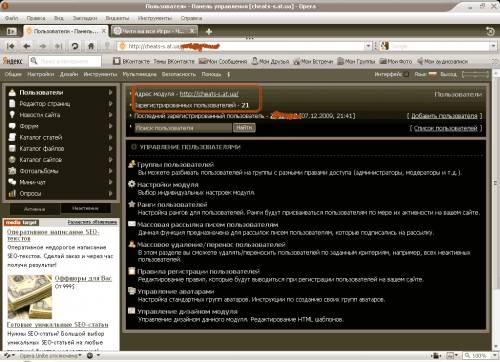Add a new tab with plus icon
The width and height of the screenshot is (500, 362).
tap(209, 32)
